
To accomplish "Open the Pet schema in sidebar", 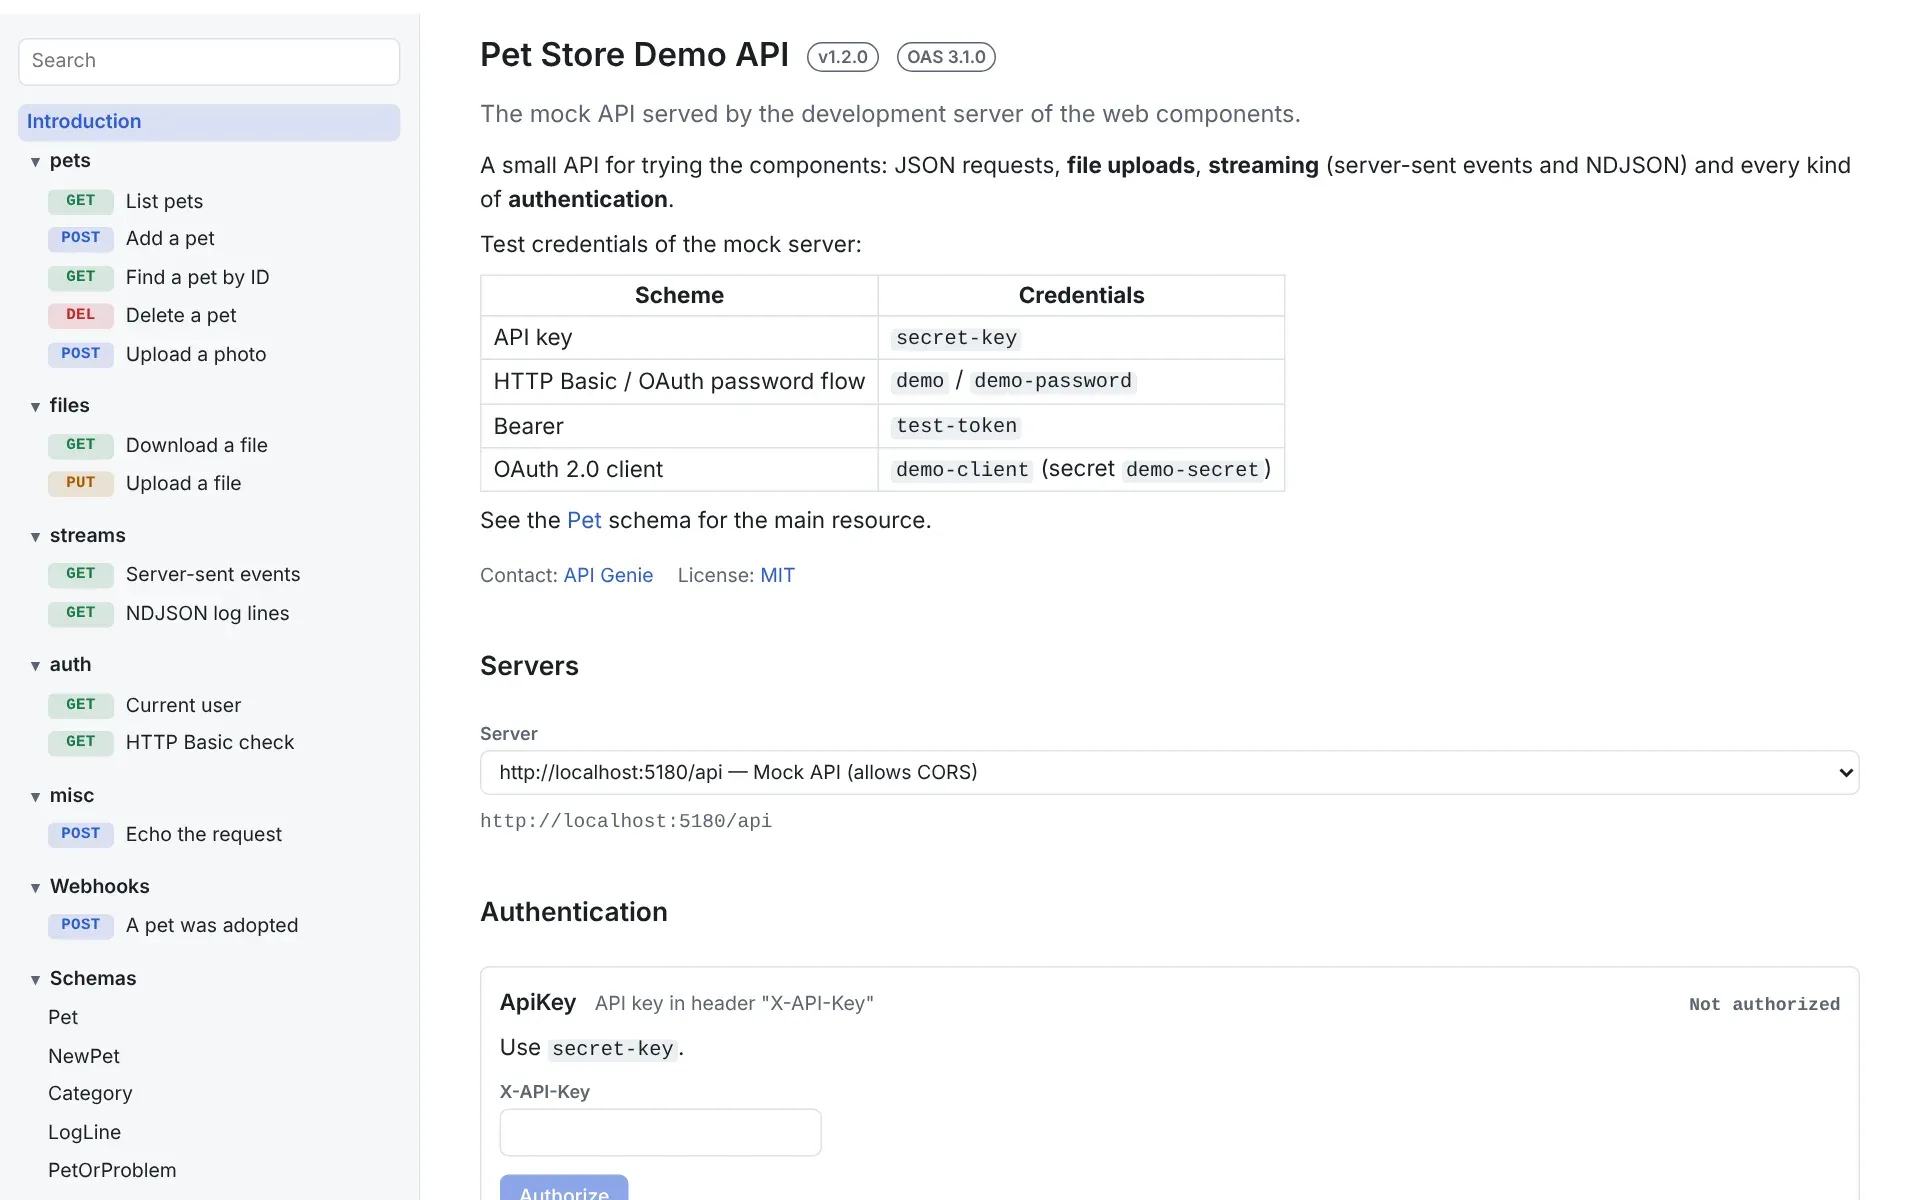I will tap(63, 1017).
